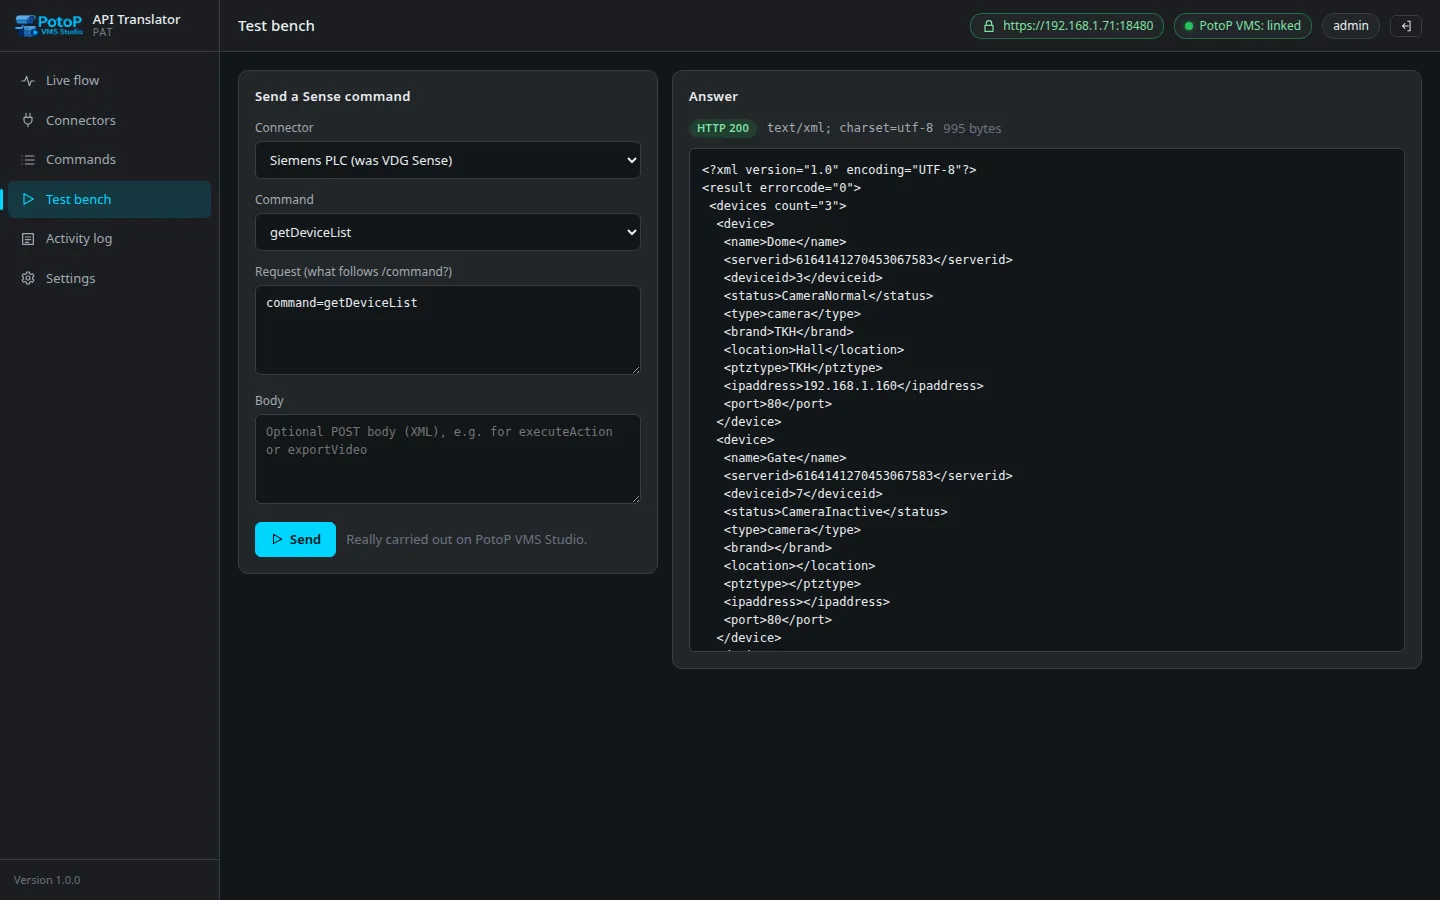Click the "Really carried out on PotoP VMS Studio." note
1440x900 pixels.
pyautogui.click(x=466, y=540)
